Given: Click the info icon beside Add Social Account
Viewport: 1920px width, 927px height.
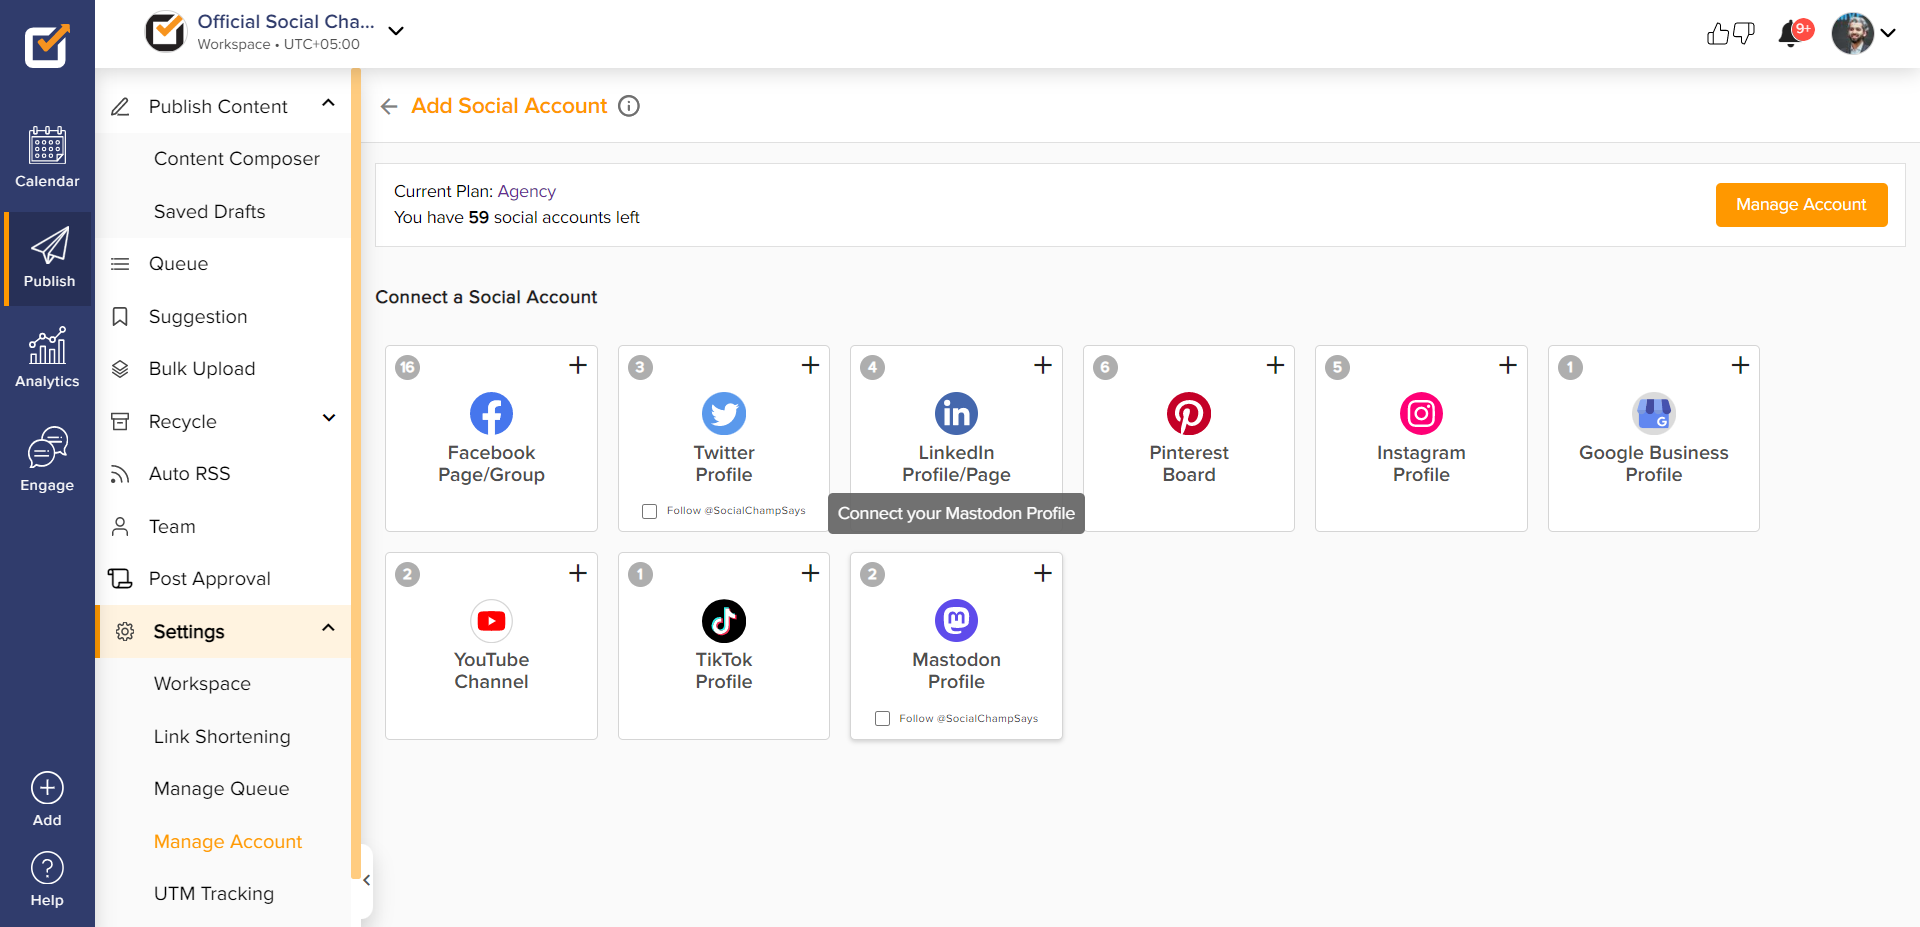Looking at the screenshot, I should (x=629, y=106).
